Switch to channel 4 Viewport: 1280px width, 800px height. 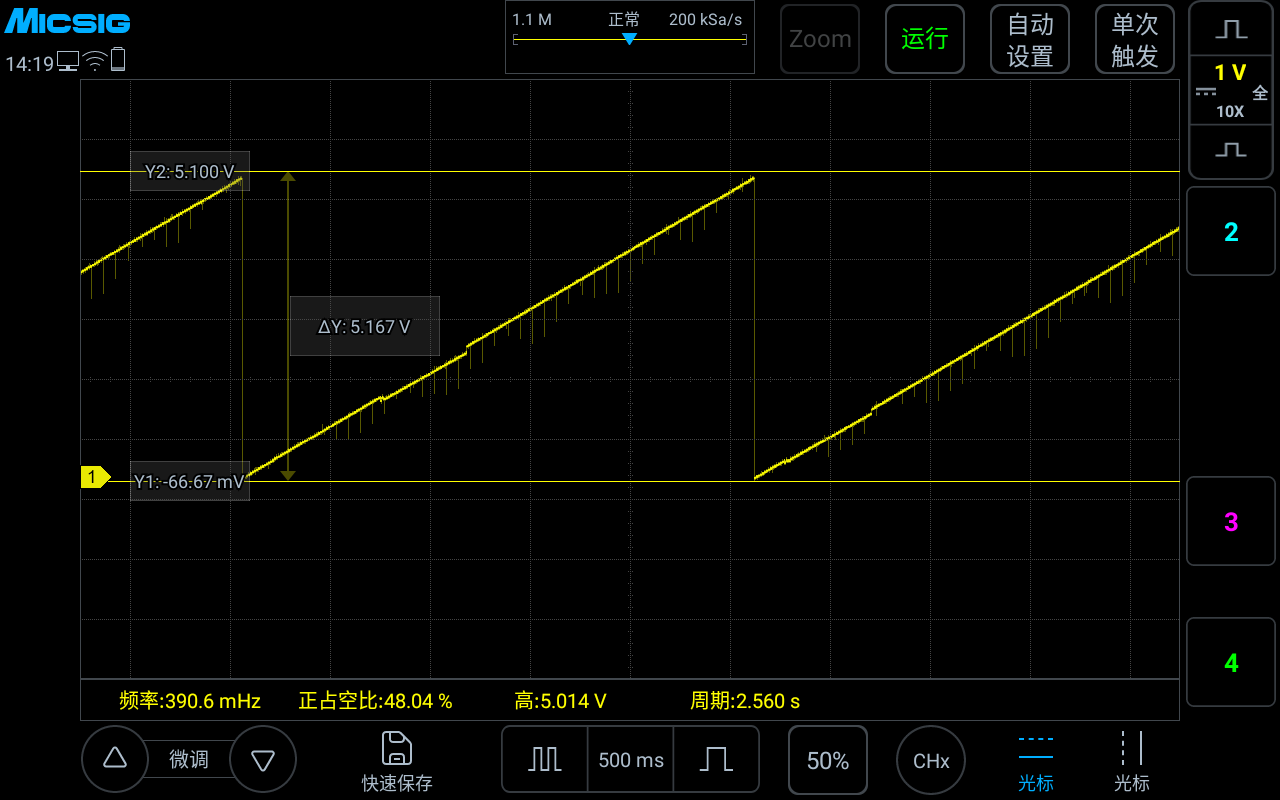(1231, 662)
